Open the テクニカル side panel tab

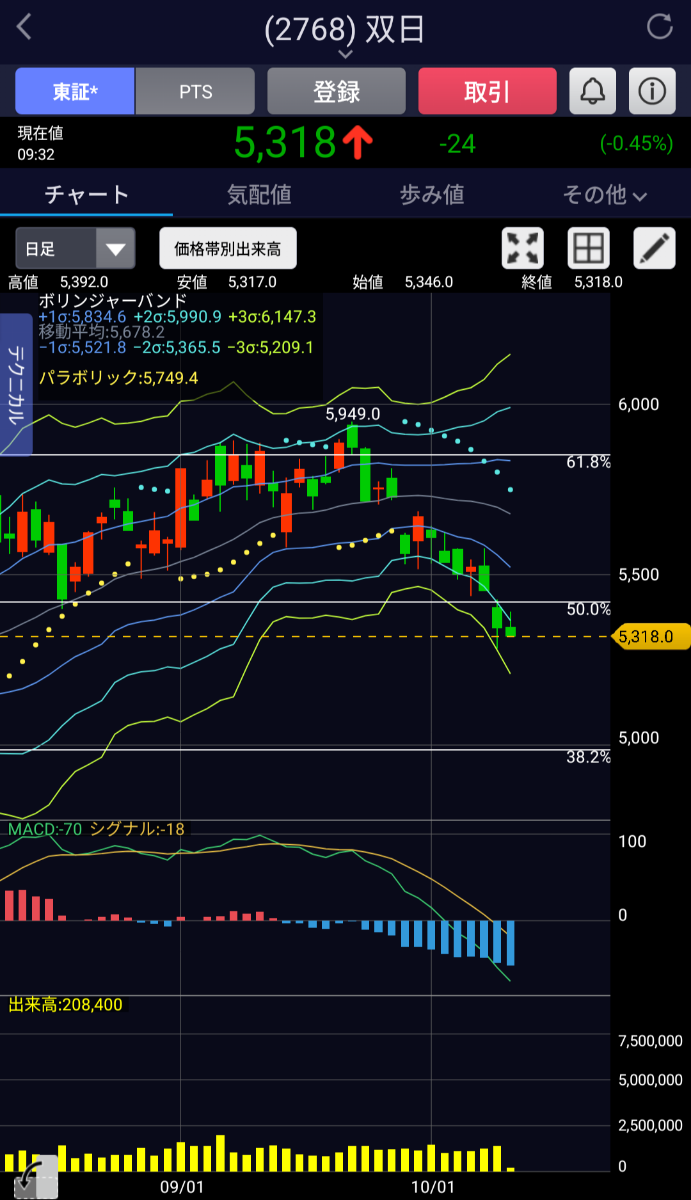(16, 385)
